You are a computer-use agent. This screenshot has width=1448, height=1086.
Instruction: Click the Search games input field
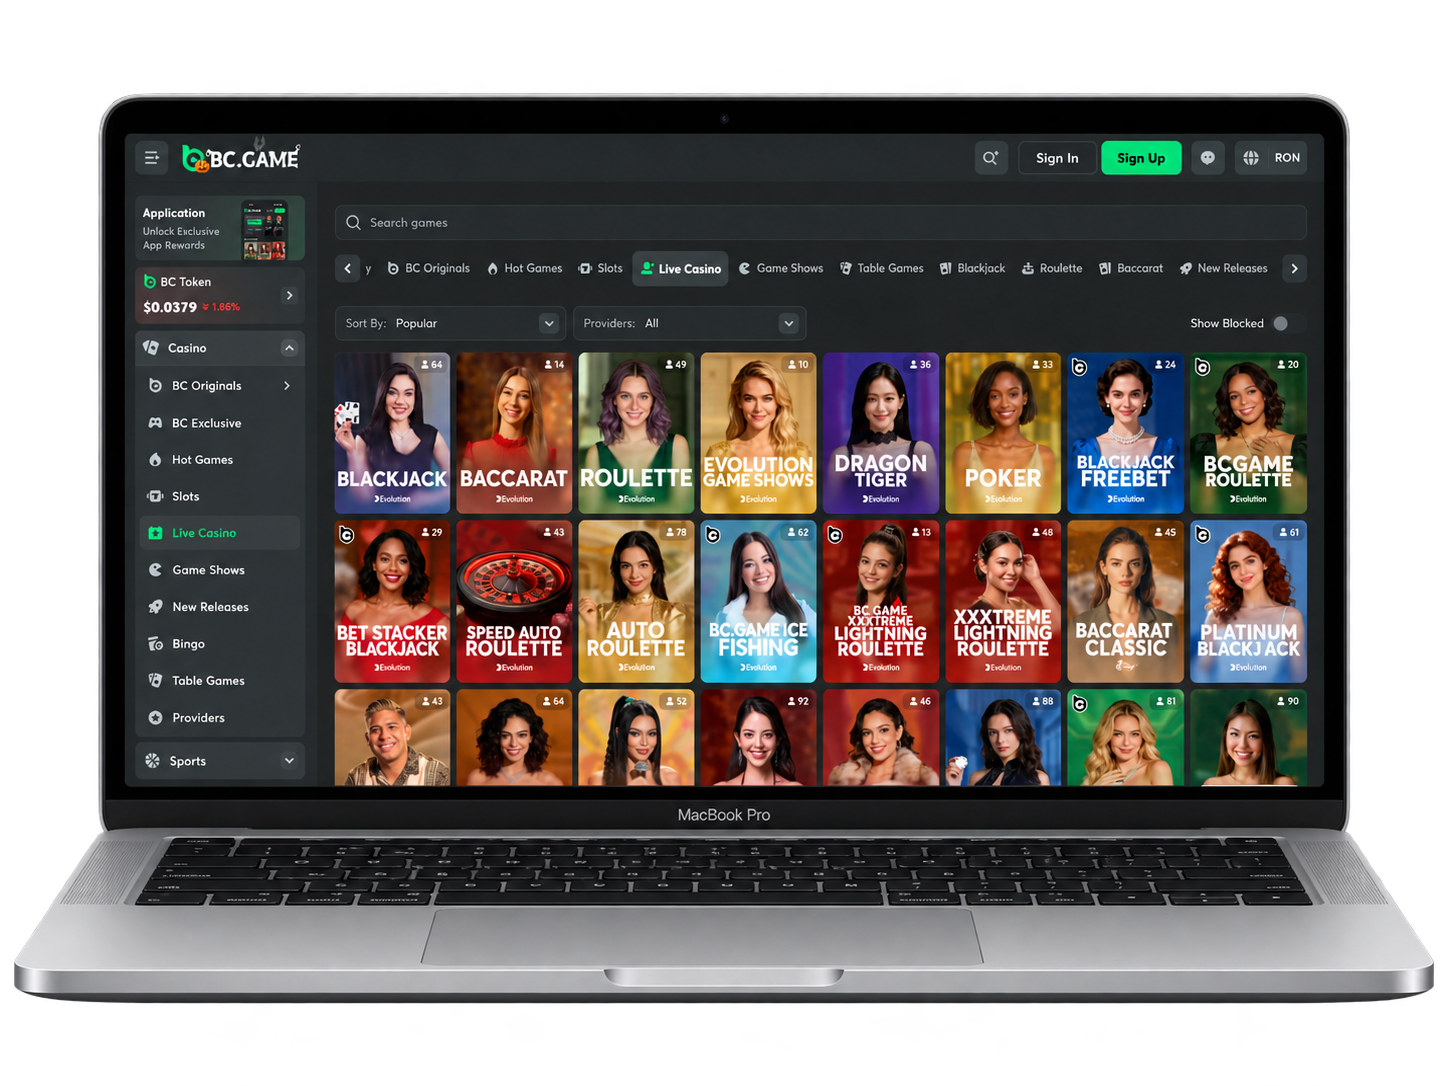point(820,222)
